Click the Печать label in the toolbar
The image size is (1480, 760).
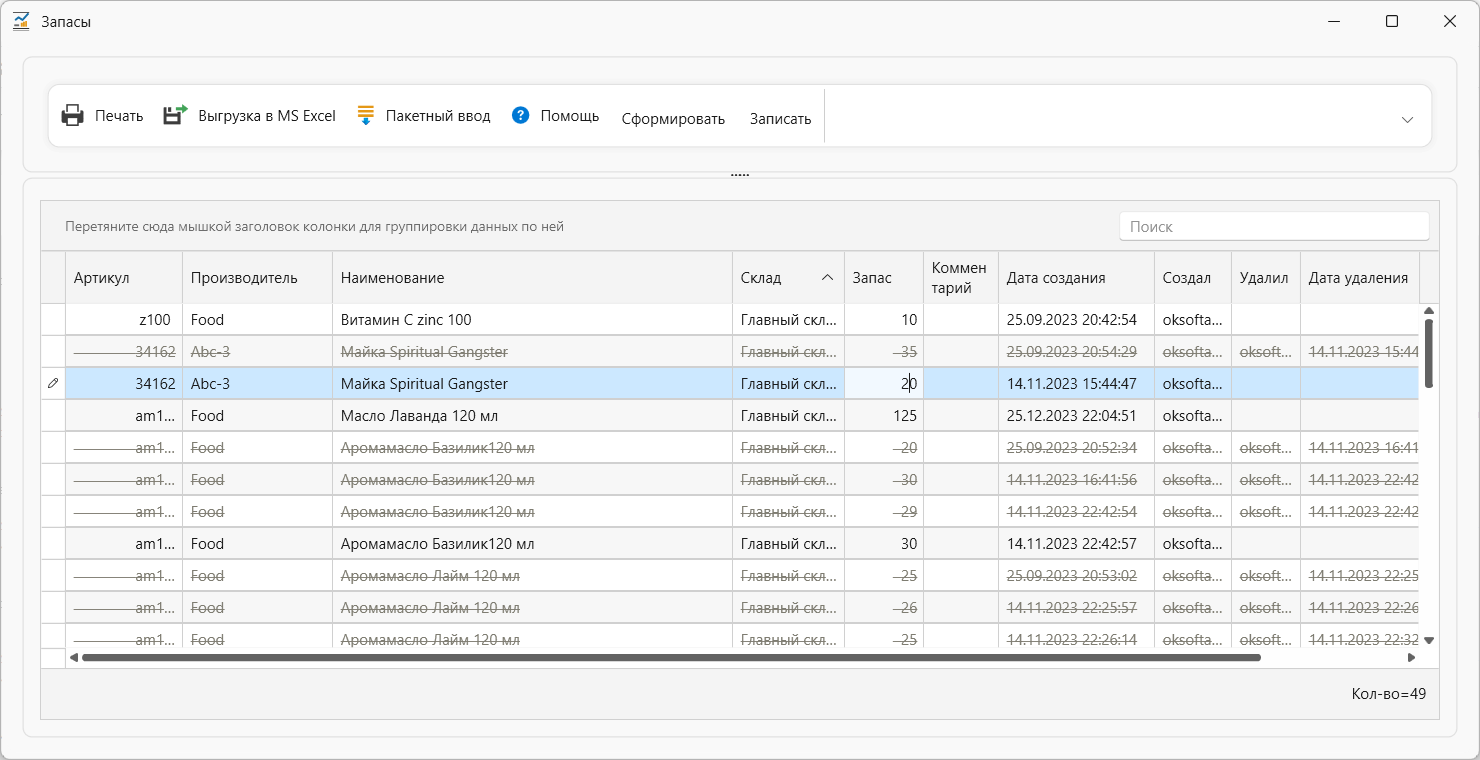119,116
